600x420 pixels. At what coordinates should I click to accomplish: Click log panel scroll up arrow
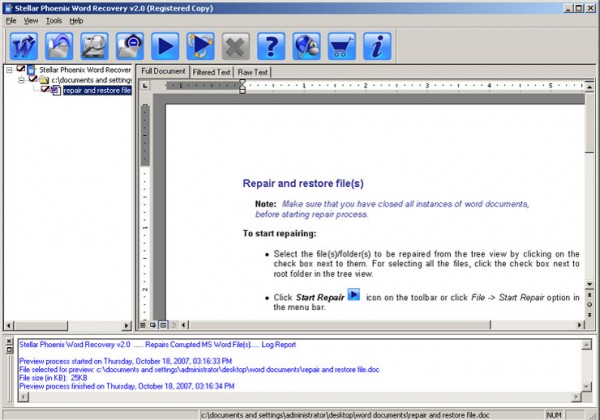pos(586,345)
